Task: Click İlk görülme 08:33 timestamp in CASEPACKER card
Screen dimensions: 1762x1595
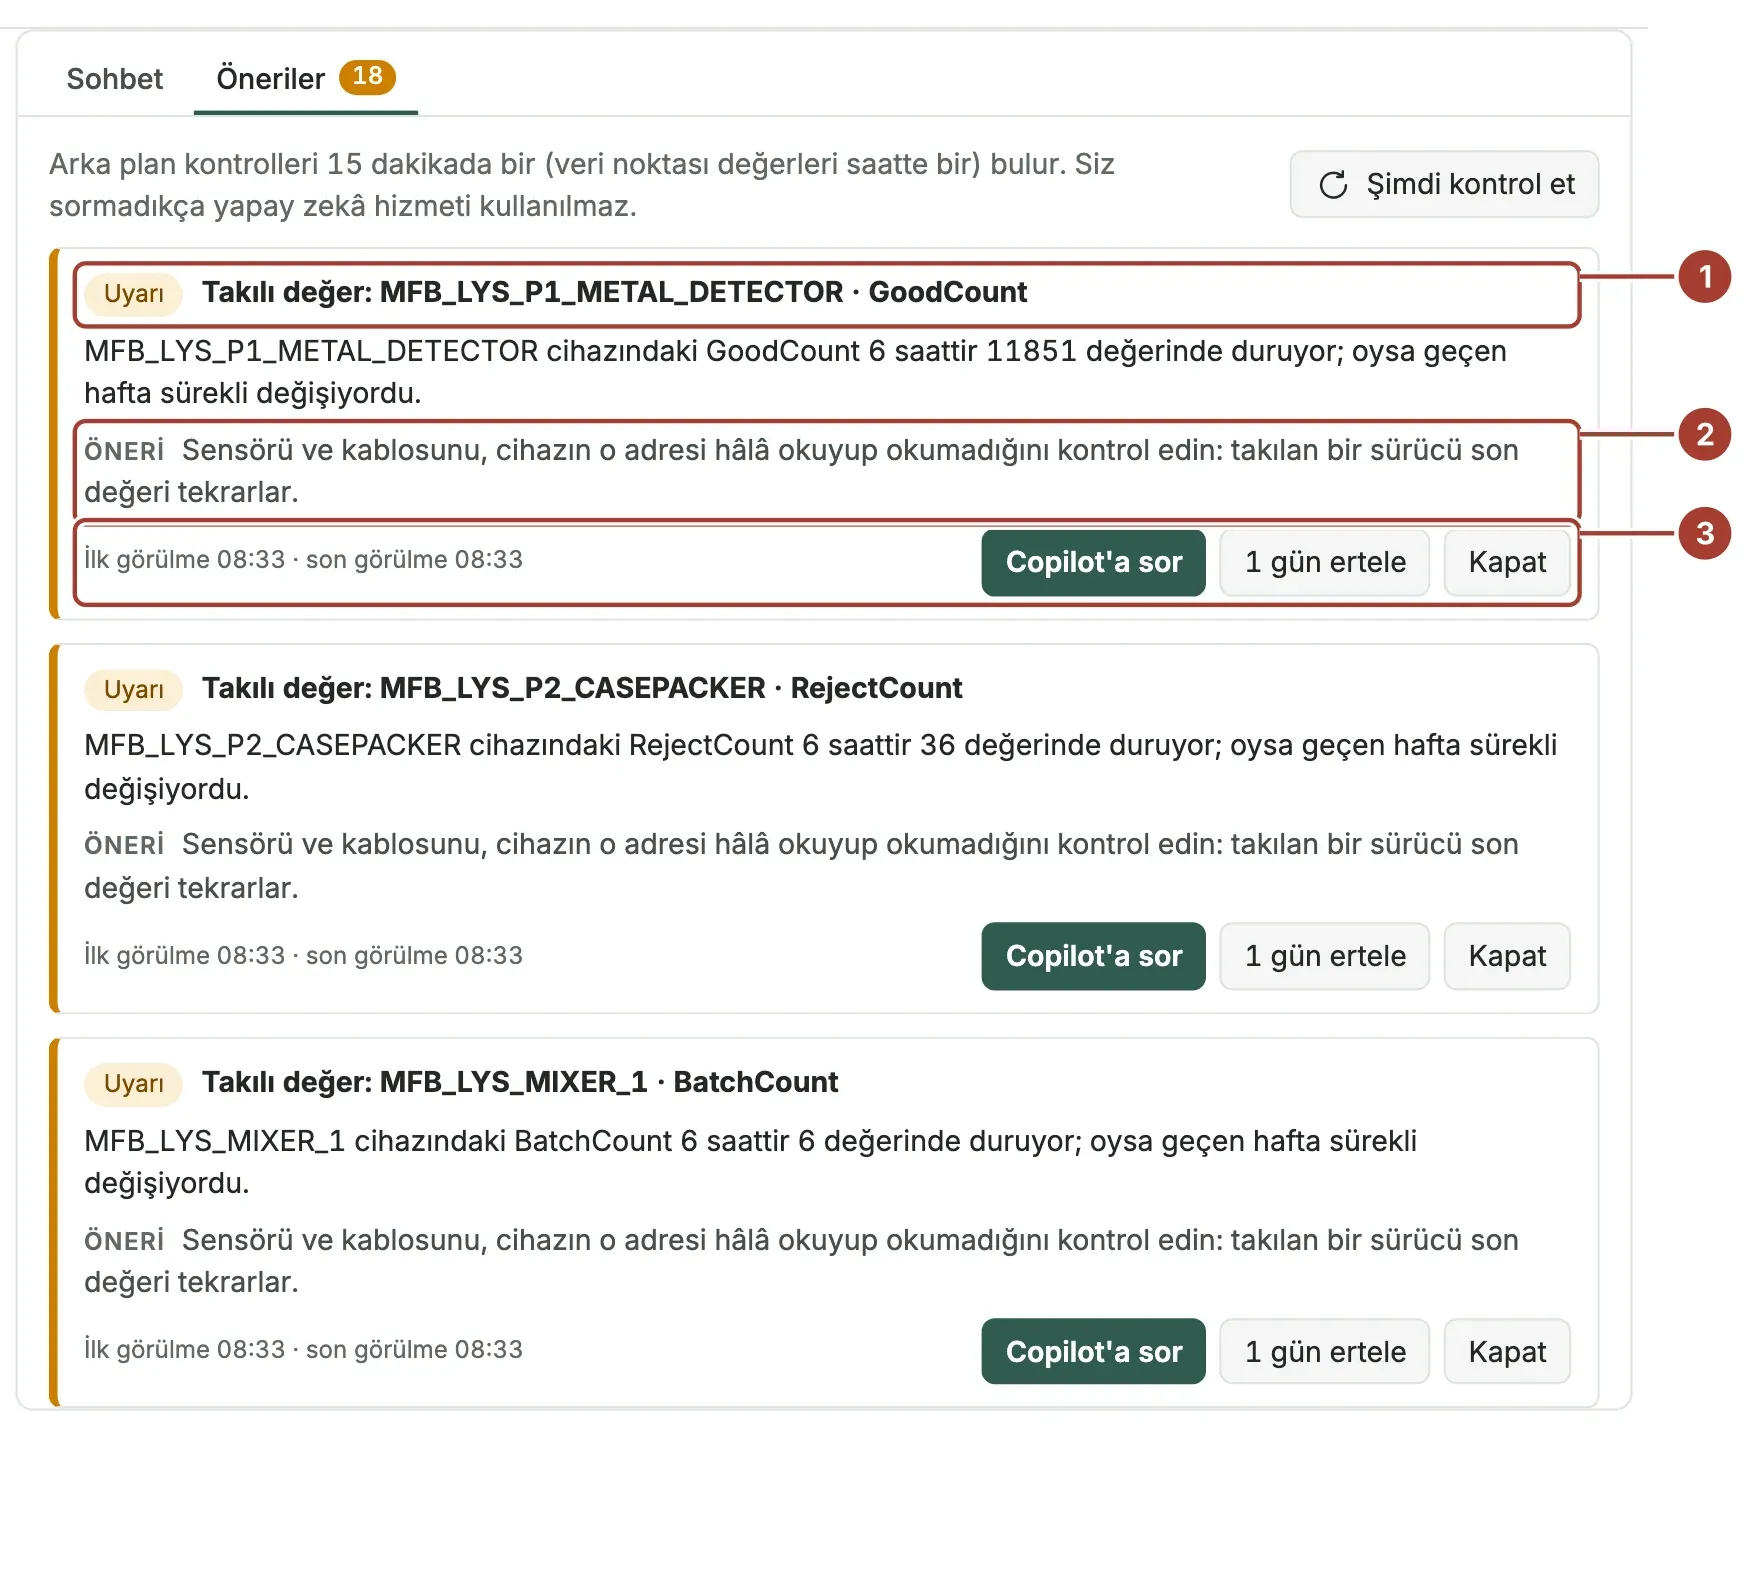Action: tap(184, 956)
